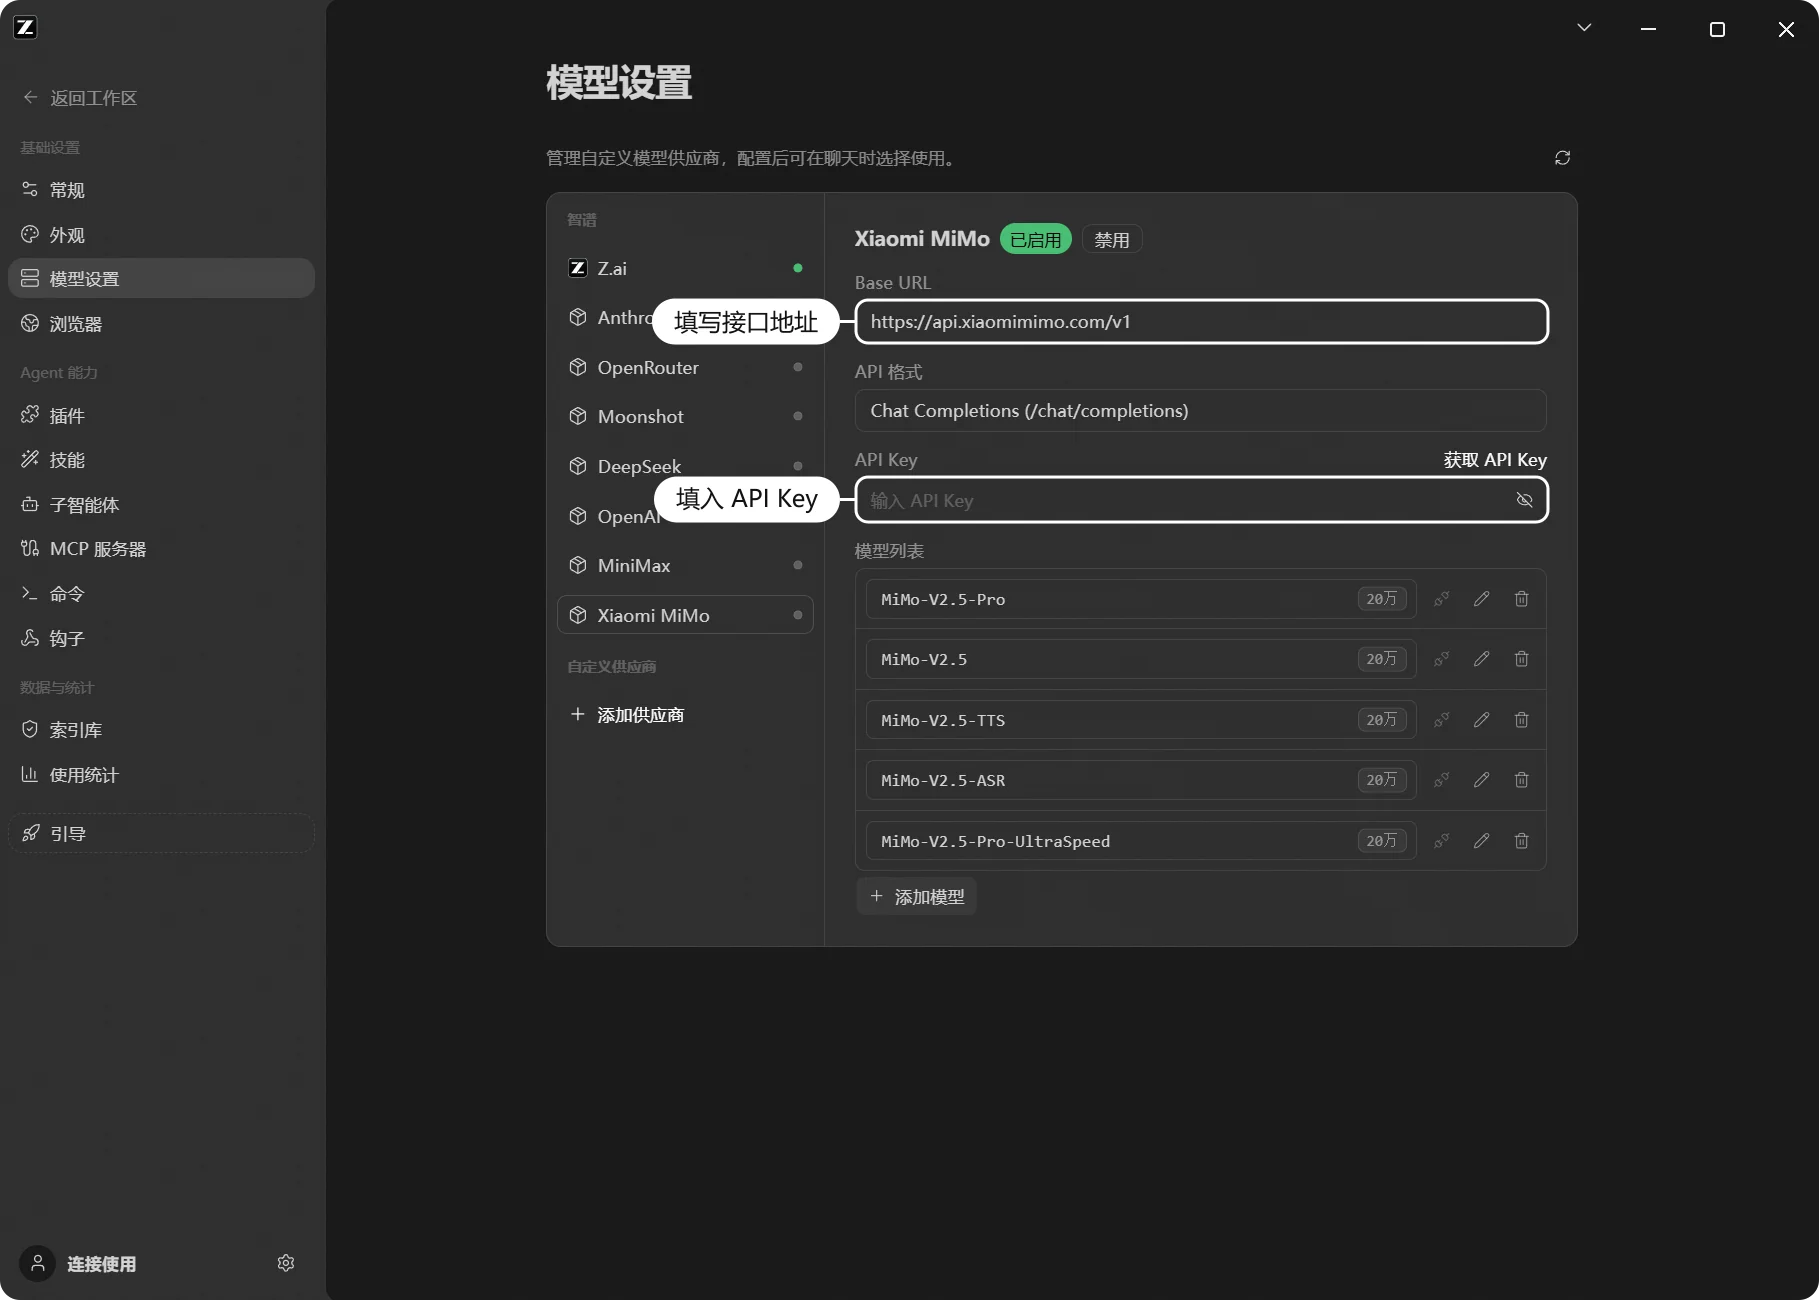Delete the MiMo-V2.5-Pro-UltraSpeed model
1819x1300 pixels.
1521,841
